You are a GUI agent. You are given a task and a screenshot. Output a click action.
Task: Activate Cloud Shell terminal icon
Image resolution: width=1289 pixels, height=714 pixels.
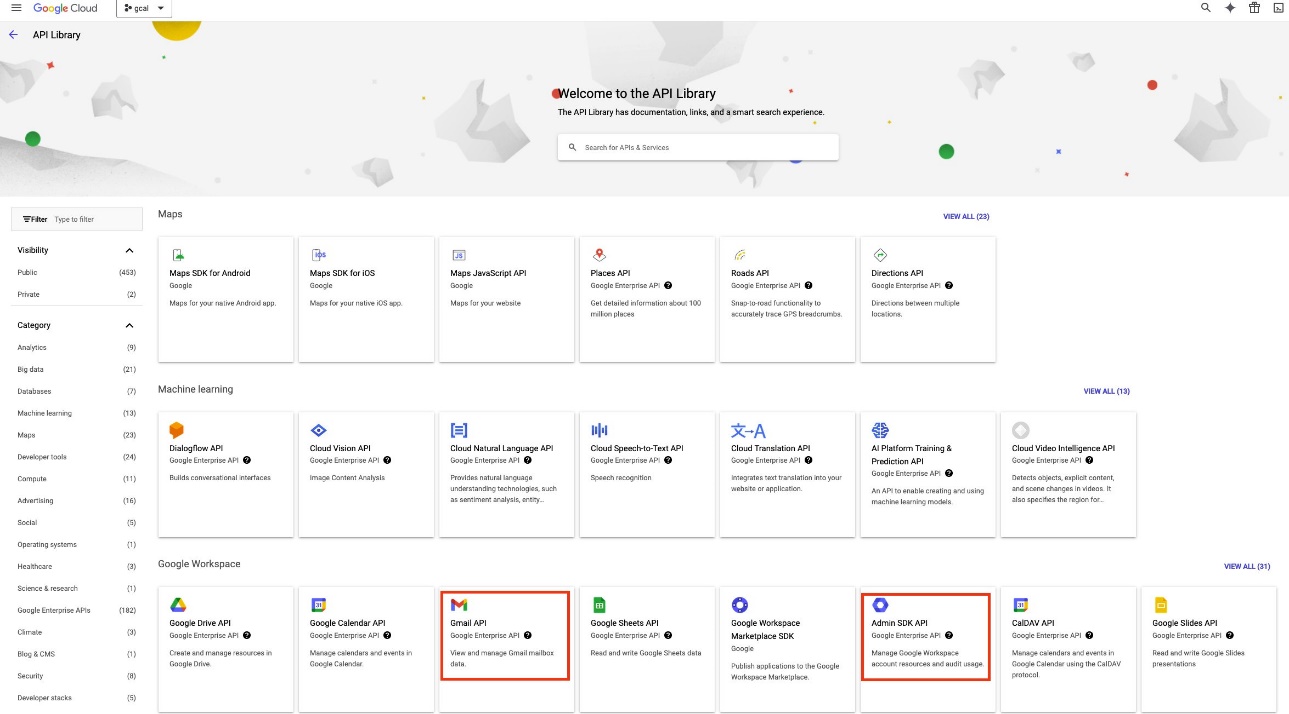pyautogui.click(x=1278, y=8)
